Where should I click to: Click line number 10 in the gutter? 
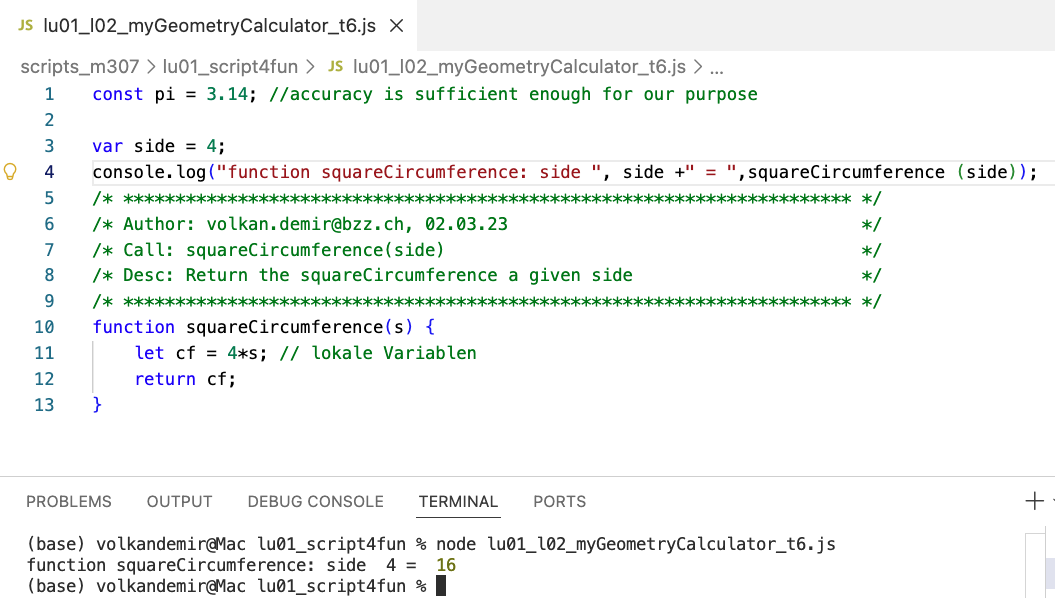pos(44,327)
